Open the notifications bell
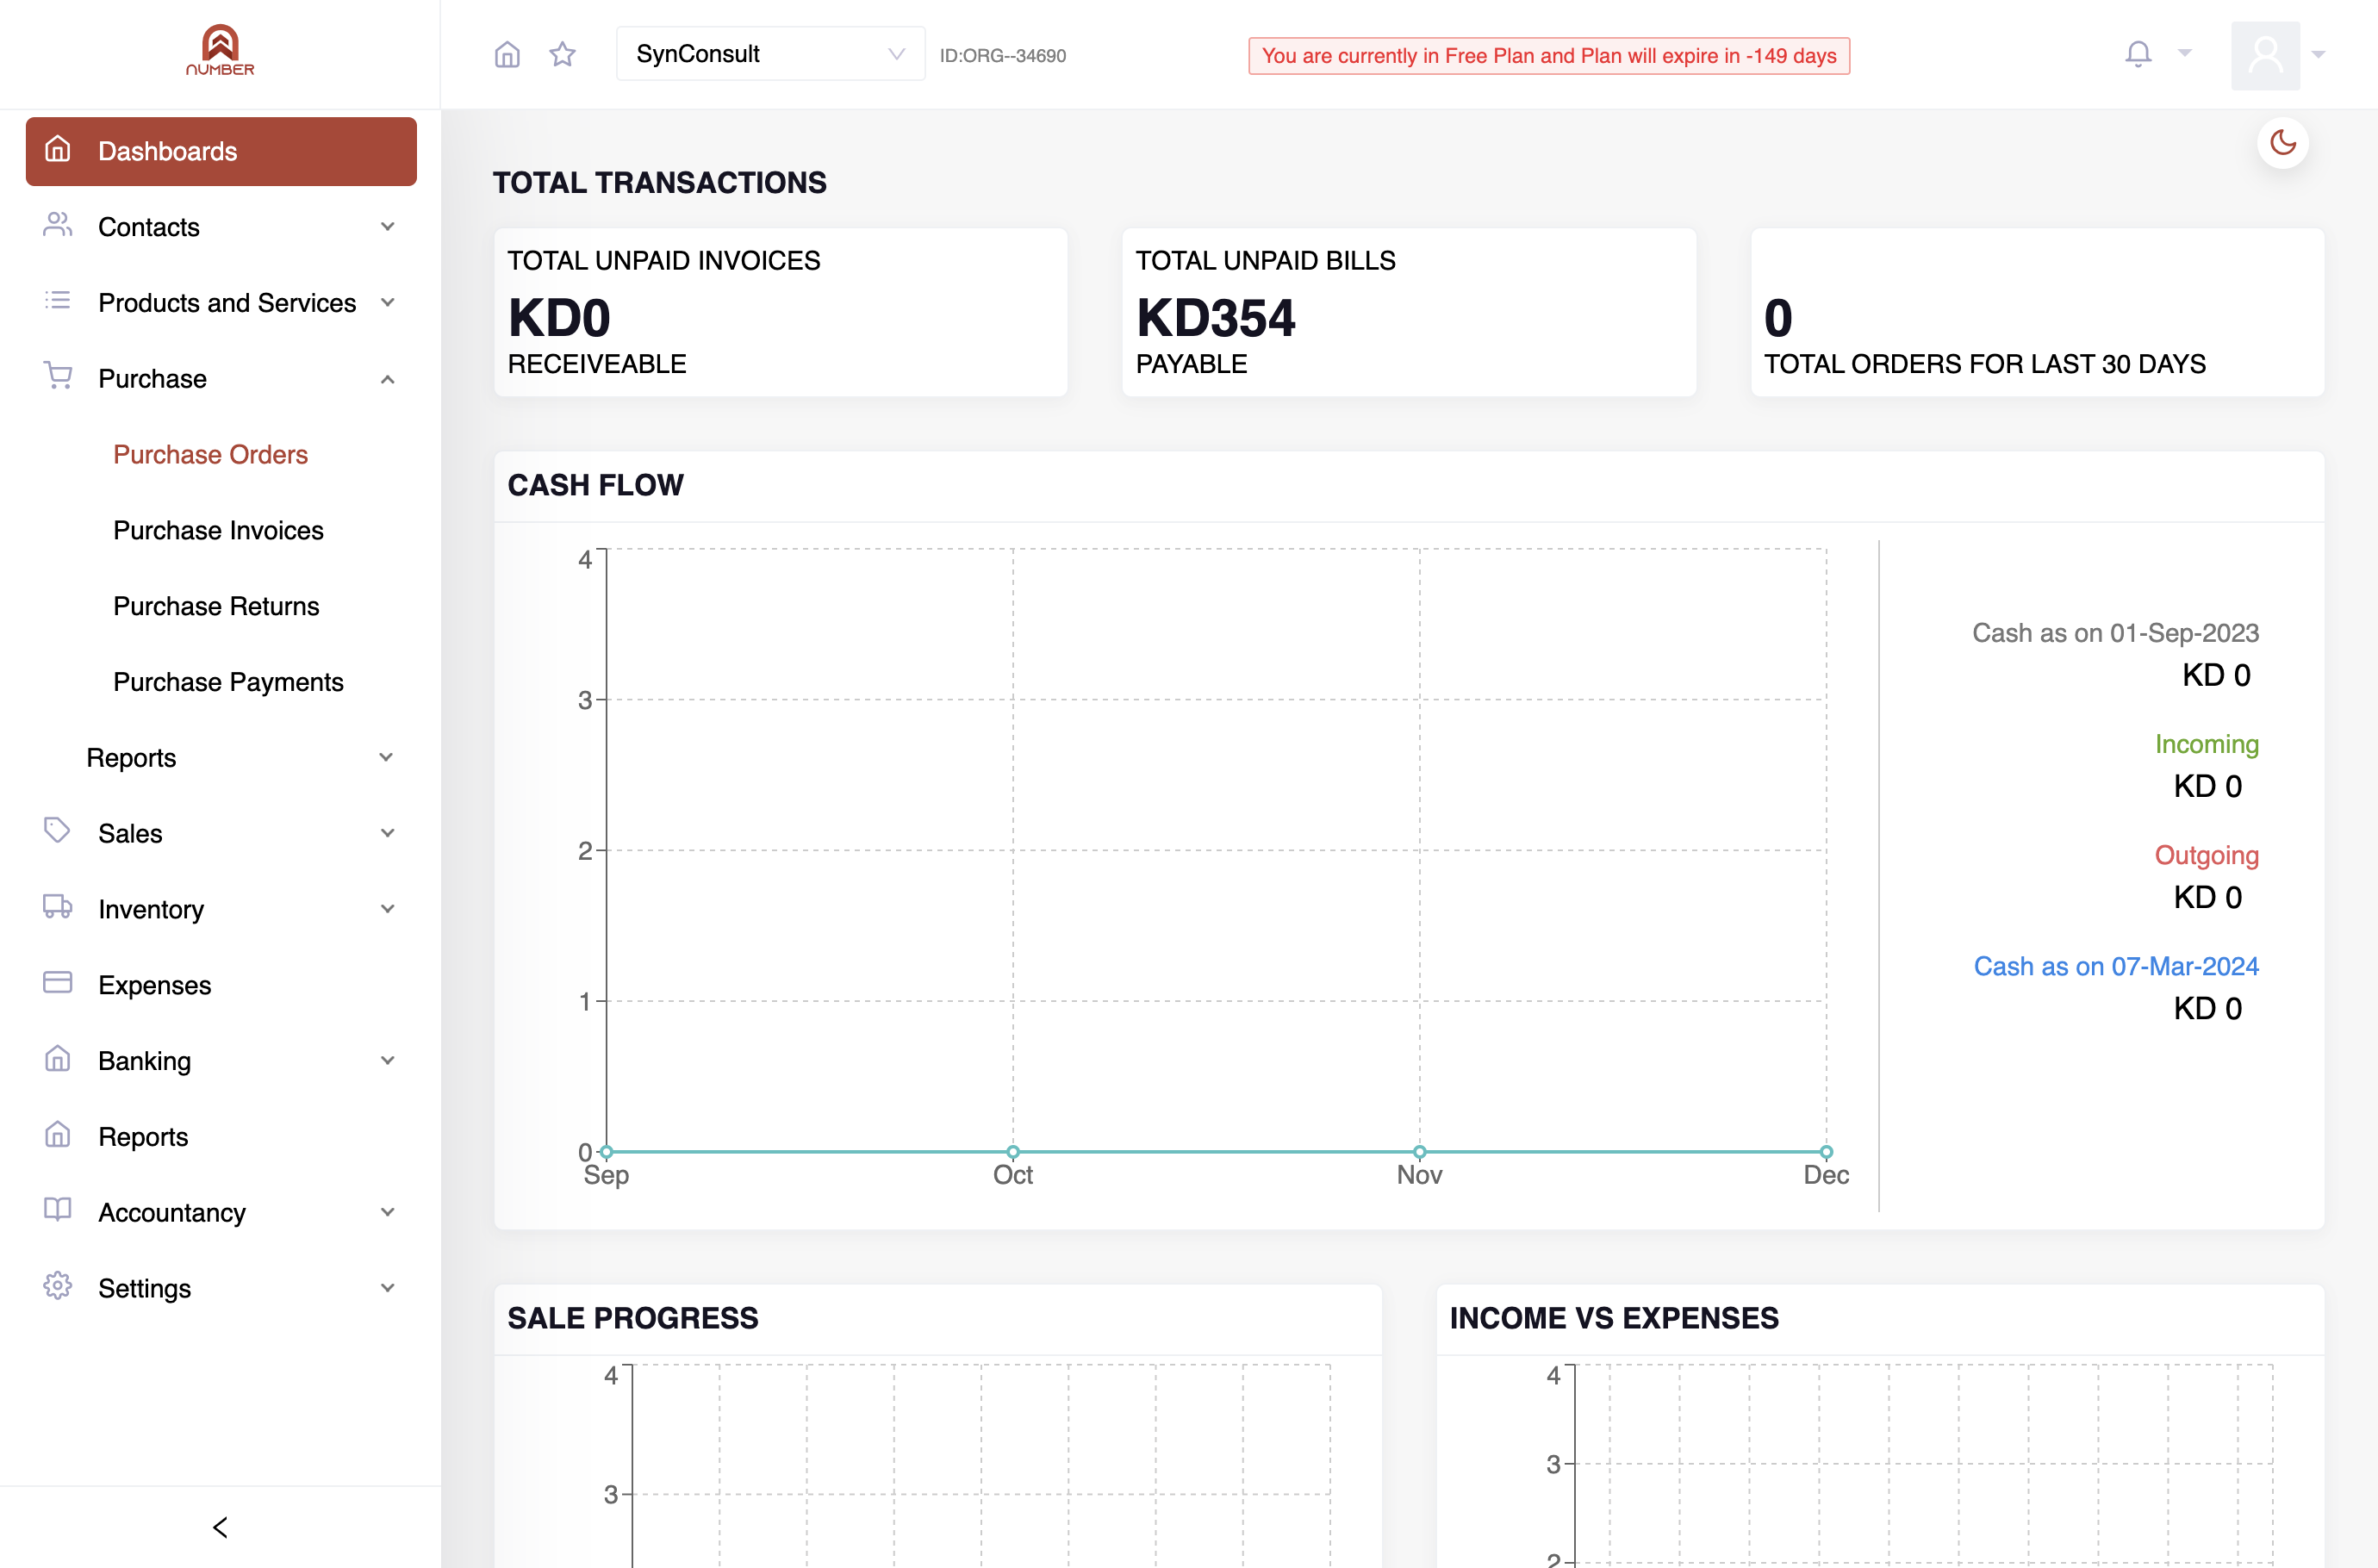 [x=2138, y=54]
